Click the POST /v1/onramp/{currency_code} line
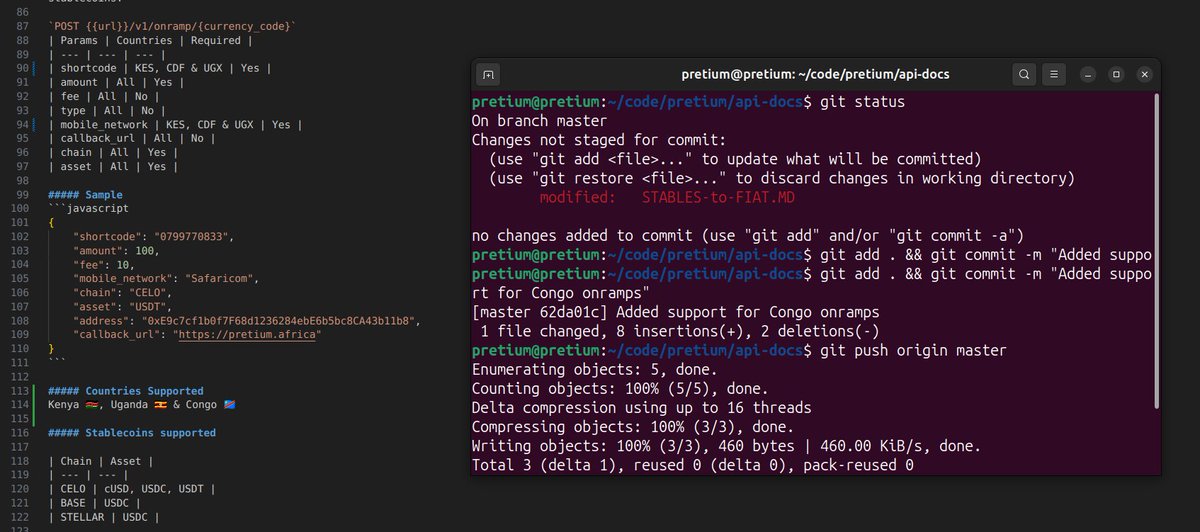Image resolution: width=1200 pixels, height=532 pixels. click(x=171, y=26)
